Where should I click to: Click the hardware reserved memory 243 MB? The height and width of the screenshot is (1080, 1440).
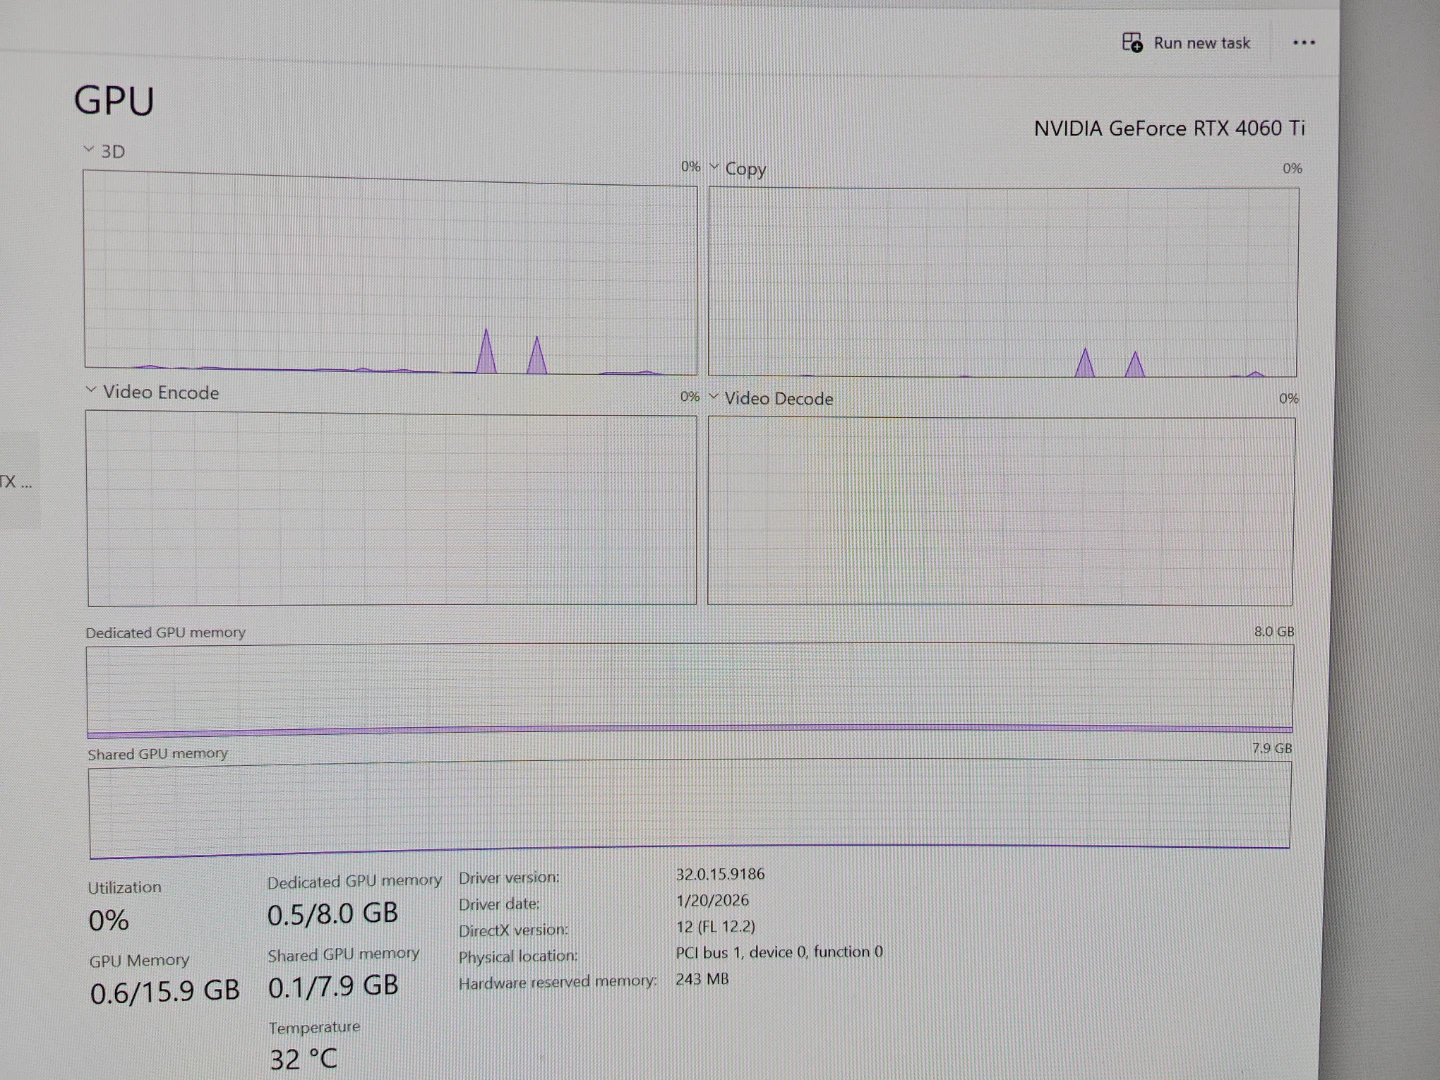(x=702, y=979)
